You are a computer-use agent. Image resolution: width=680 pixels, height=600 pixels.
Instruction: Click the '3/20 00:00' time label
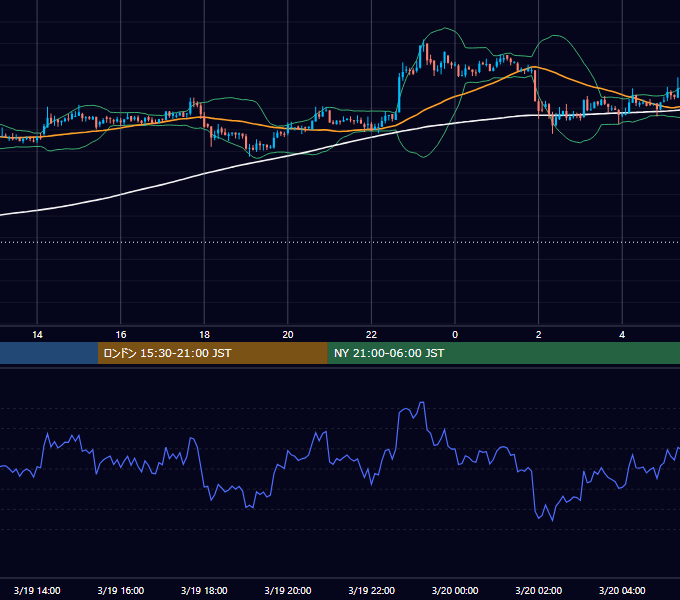point(455,590)
